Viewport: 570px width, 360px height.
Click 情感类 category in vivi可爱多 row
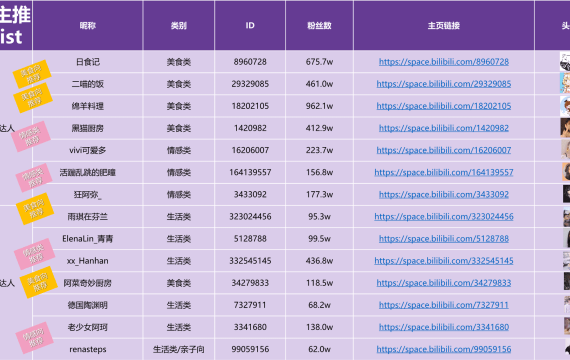[178, 150]
